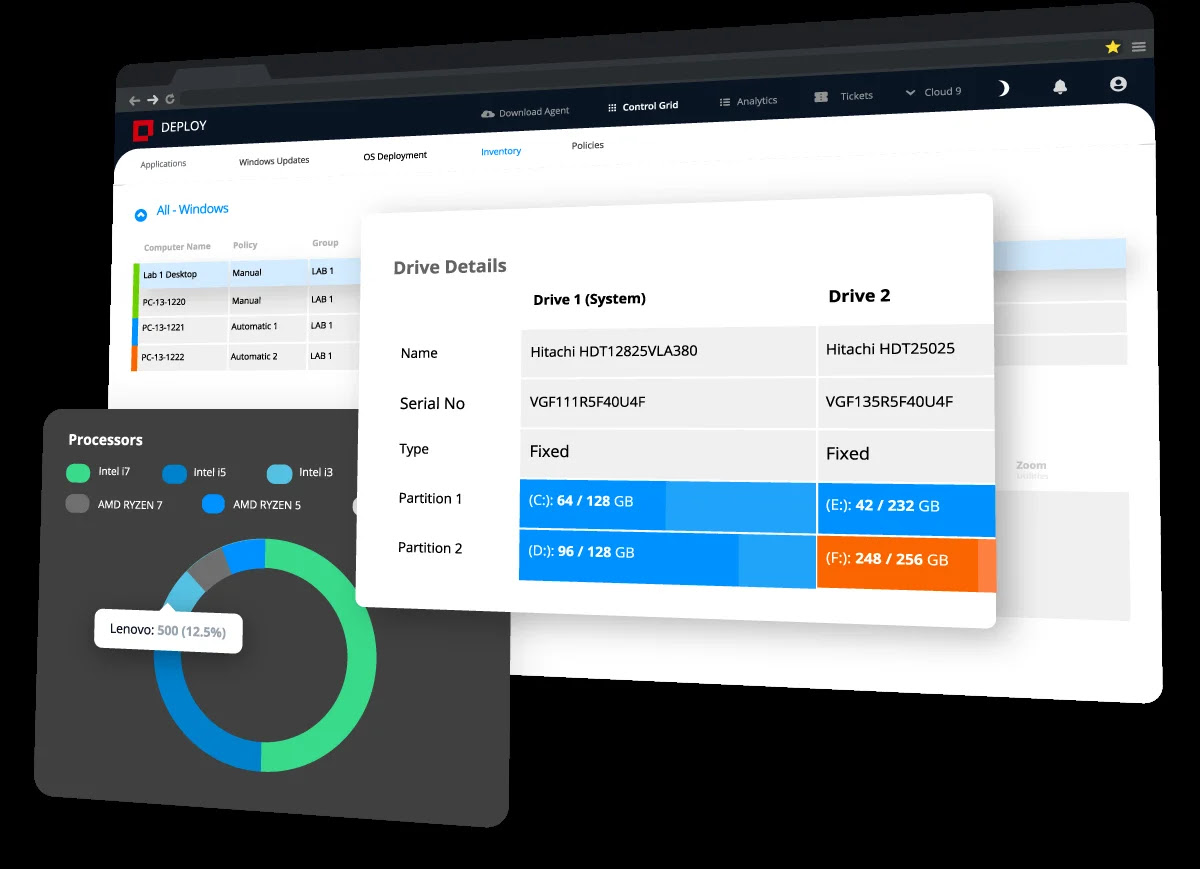Go to the OS Deployment tab
This screenshot has height=869, width=1200.
395,156
